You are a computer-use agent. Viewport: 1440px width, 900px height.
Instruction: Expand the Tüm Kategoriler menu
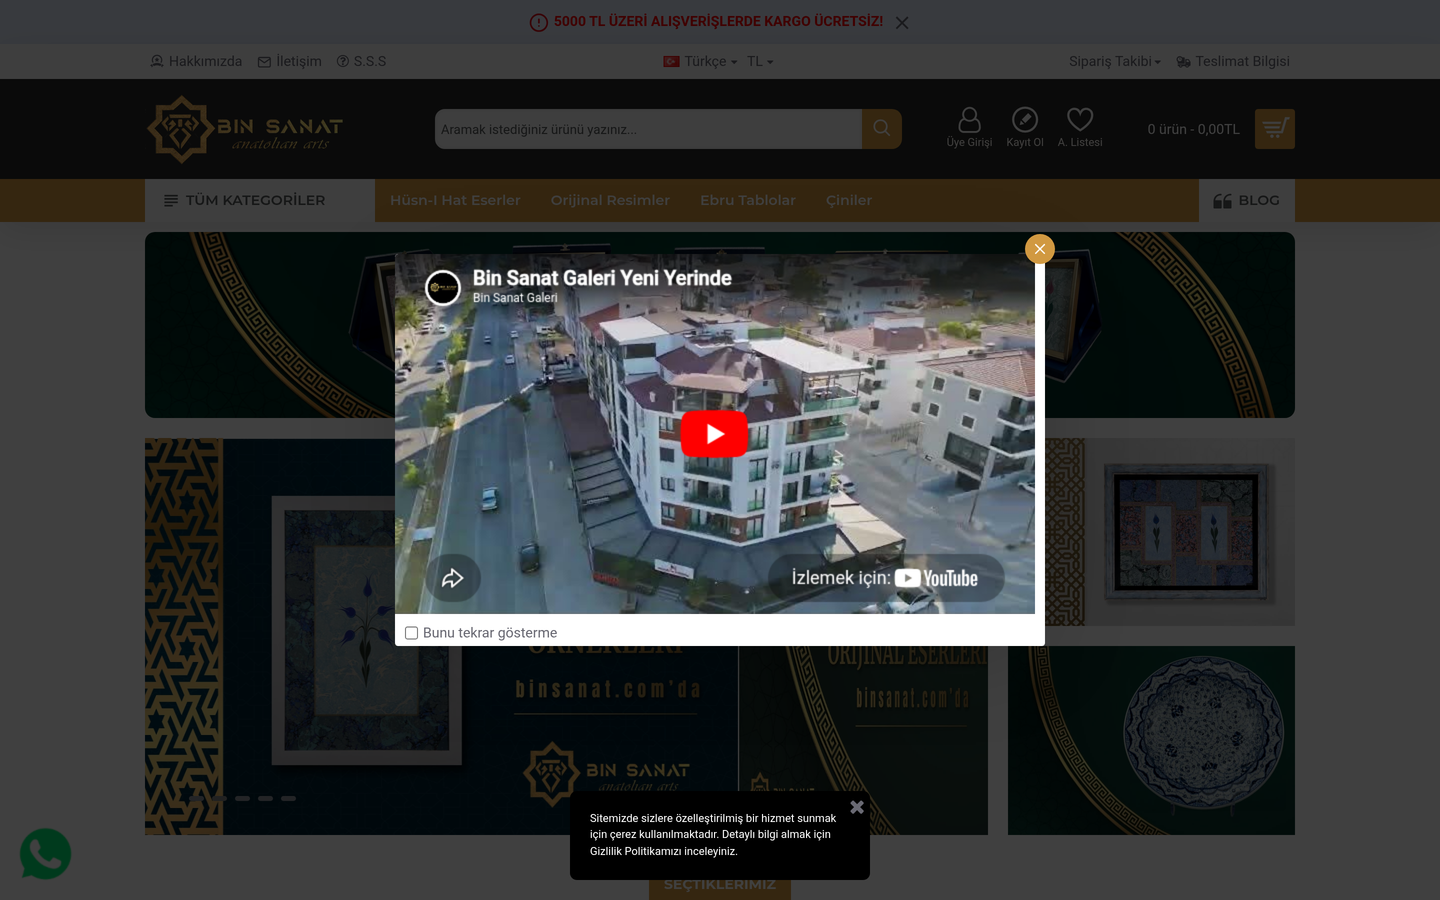(260, 200)
